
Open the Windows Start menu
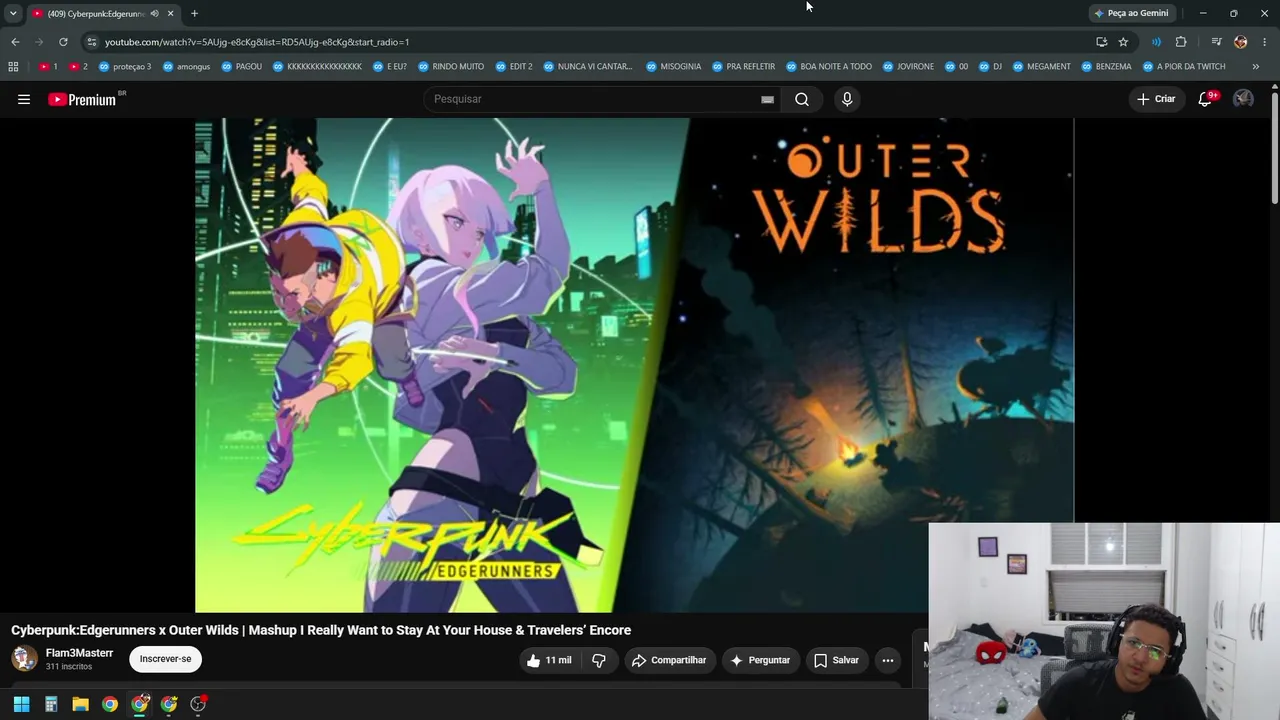21,704
